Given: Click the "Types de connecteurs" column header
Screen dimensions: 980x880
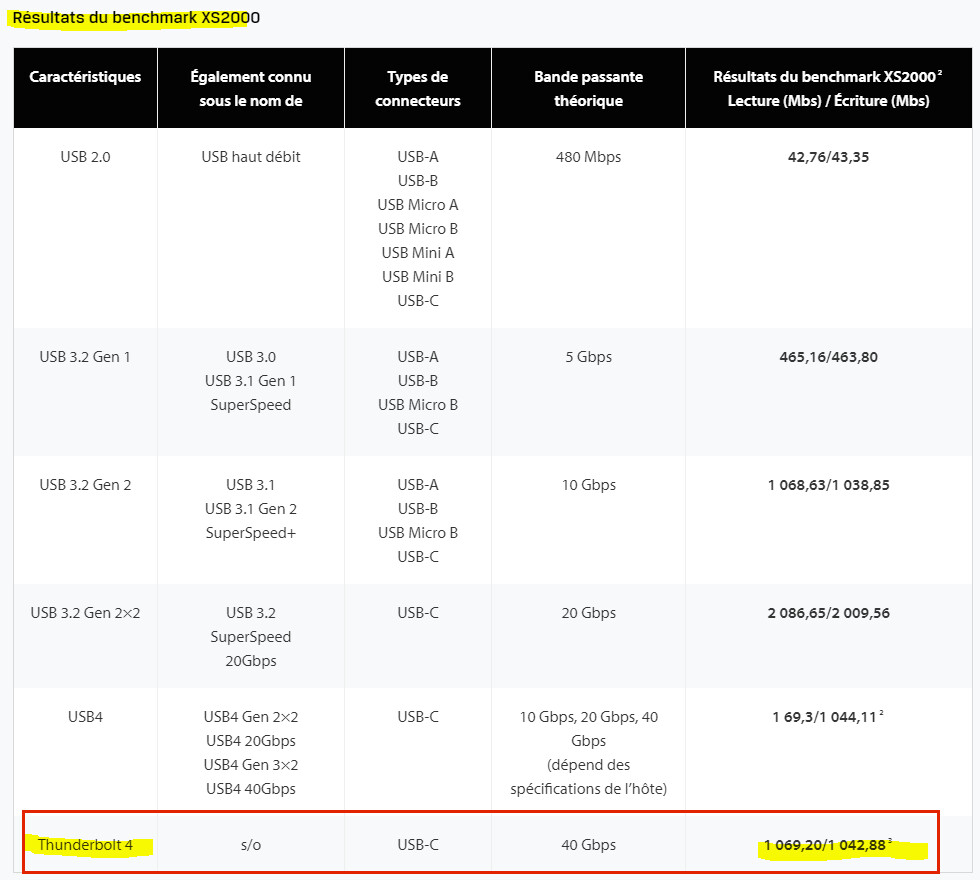Looking at the screenshot, I should click(418, 89).
